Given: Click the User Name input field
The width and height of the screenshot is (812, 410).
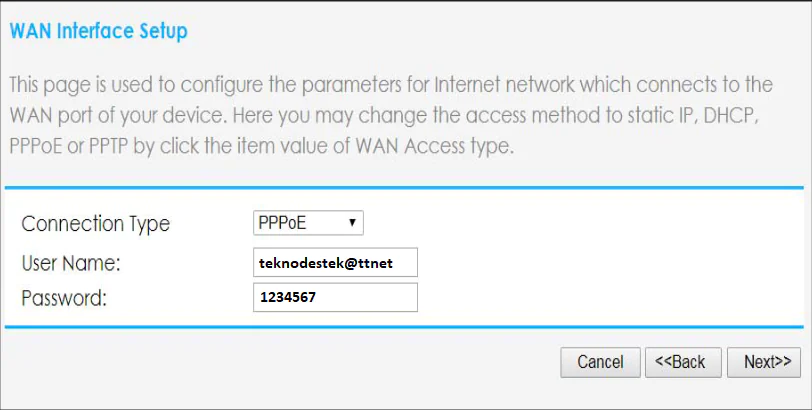Looking at the screenshot, I should pyautogui.click(x=336, y=262).
